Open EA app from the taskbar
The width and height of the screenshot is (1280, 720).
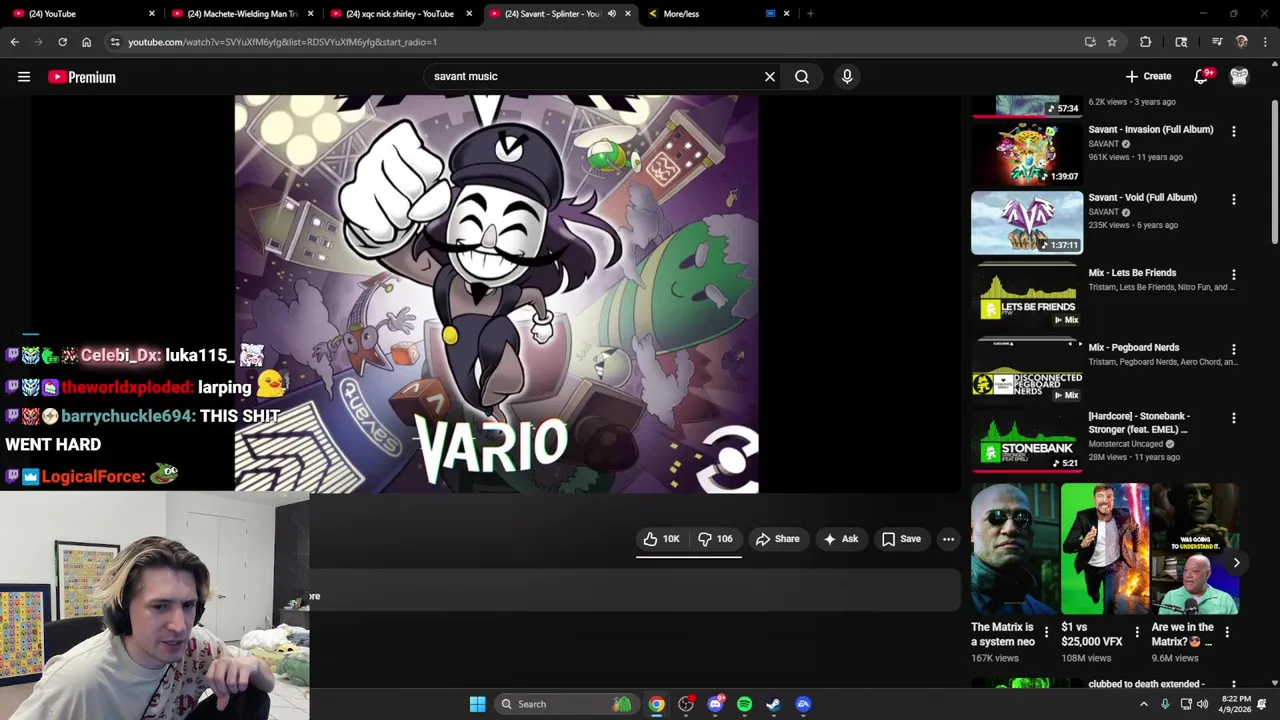point(803,704)
